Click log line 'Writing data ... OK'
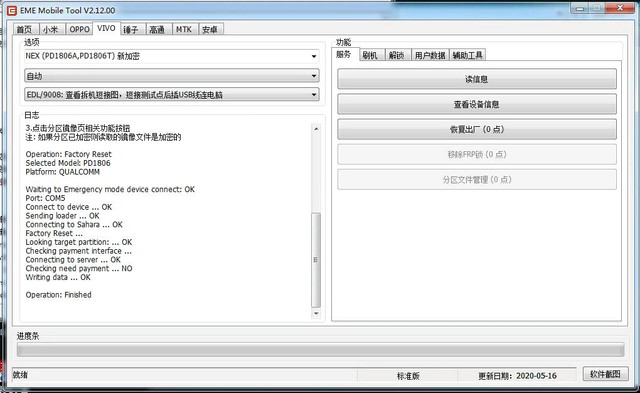 point(58,277)
